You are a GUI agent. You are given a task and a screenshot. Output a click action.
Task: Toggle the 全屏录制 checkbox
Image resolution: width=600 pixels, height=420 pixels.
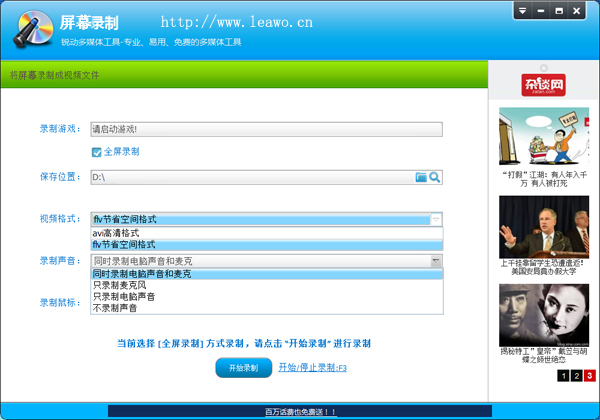pos(97,152)
